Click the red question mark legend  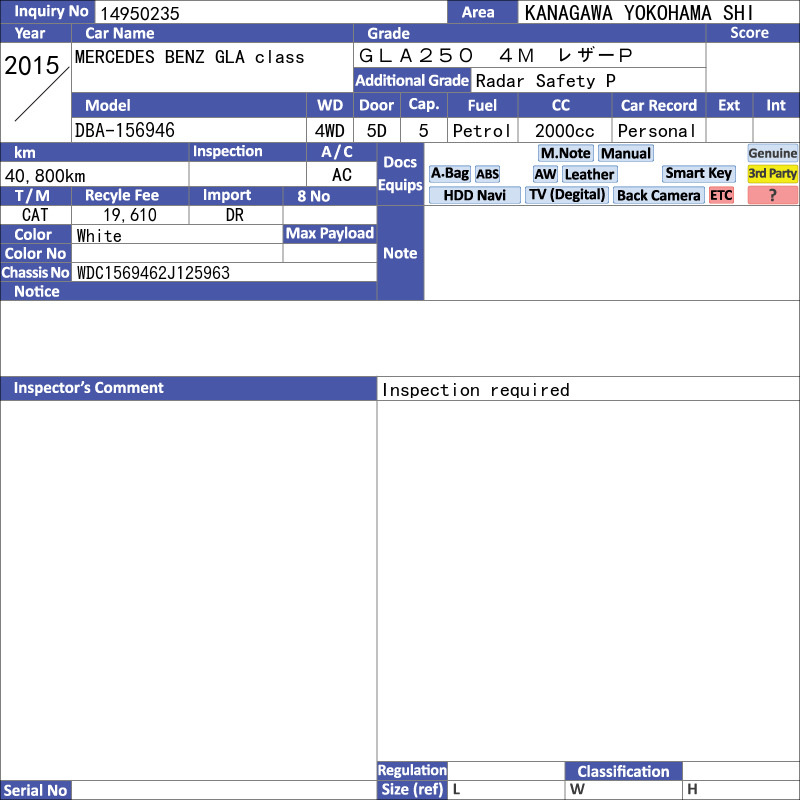coord(772,195)
